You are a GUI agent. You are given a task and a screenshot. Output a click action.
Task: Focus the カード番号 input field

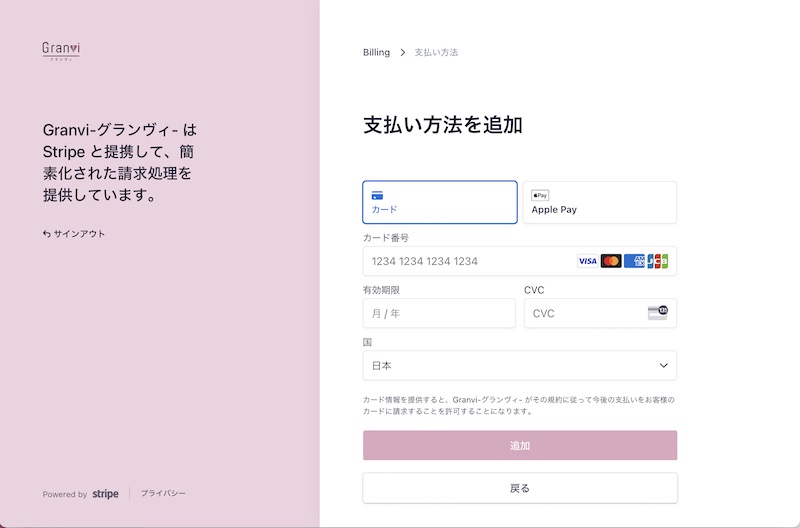(520, 261)
